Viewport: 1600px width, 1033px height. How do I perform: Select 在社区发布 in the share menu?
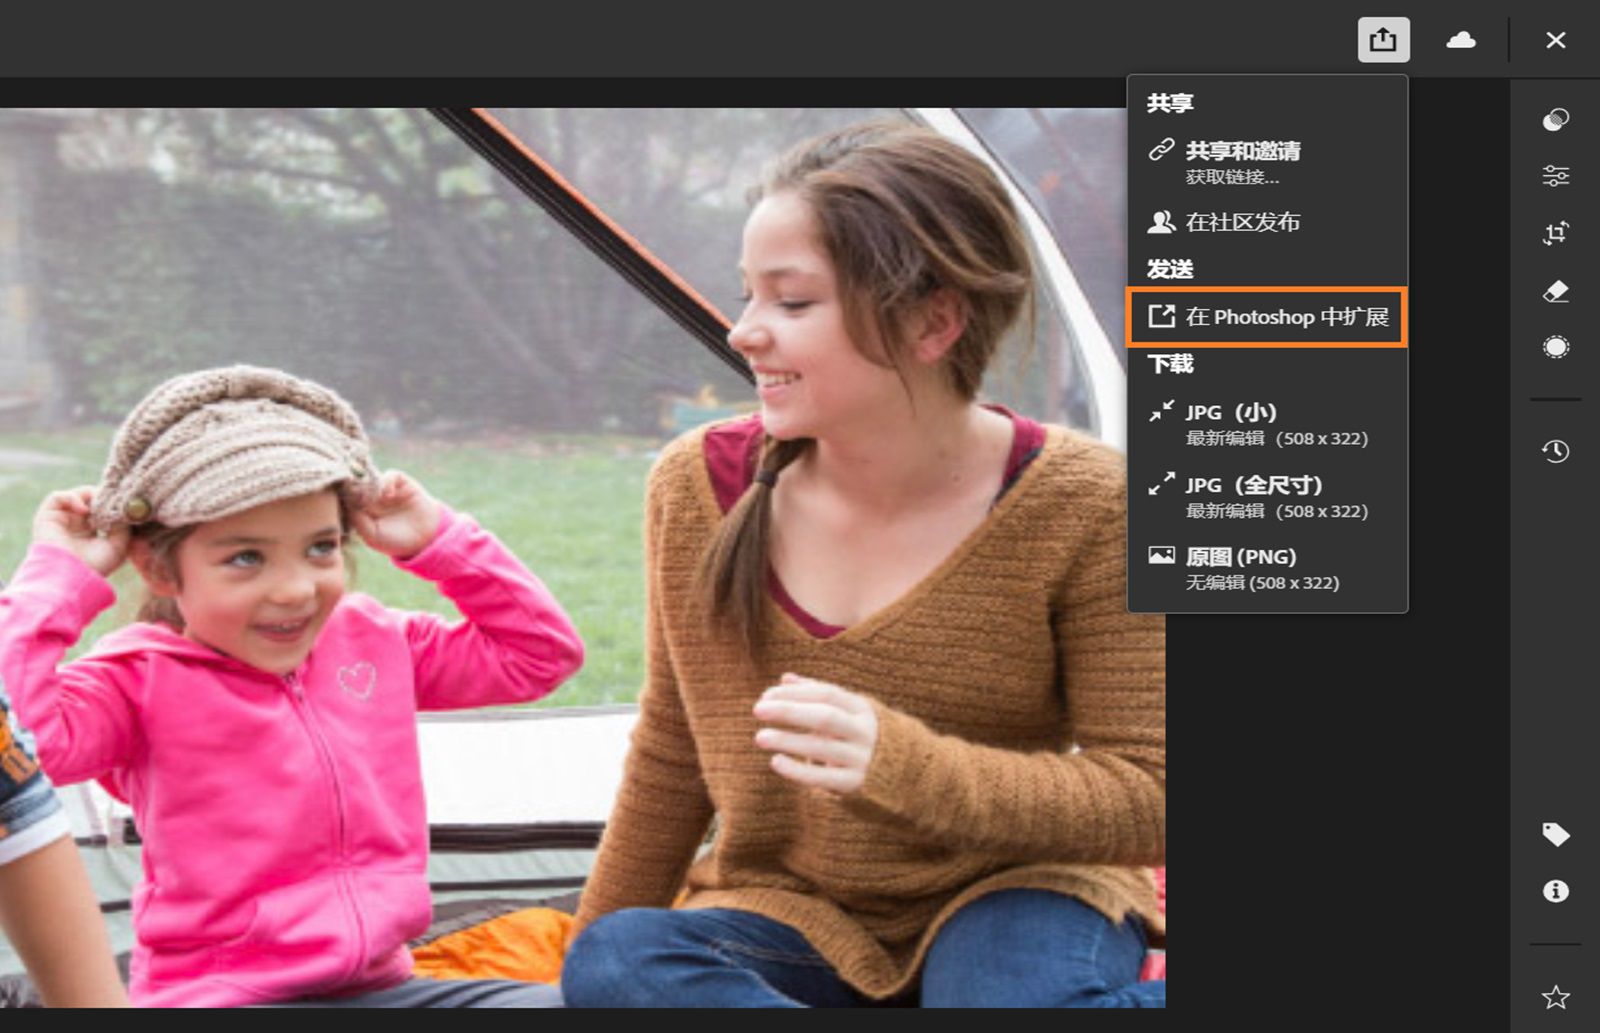(x=1243, y=223)
